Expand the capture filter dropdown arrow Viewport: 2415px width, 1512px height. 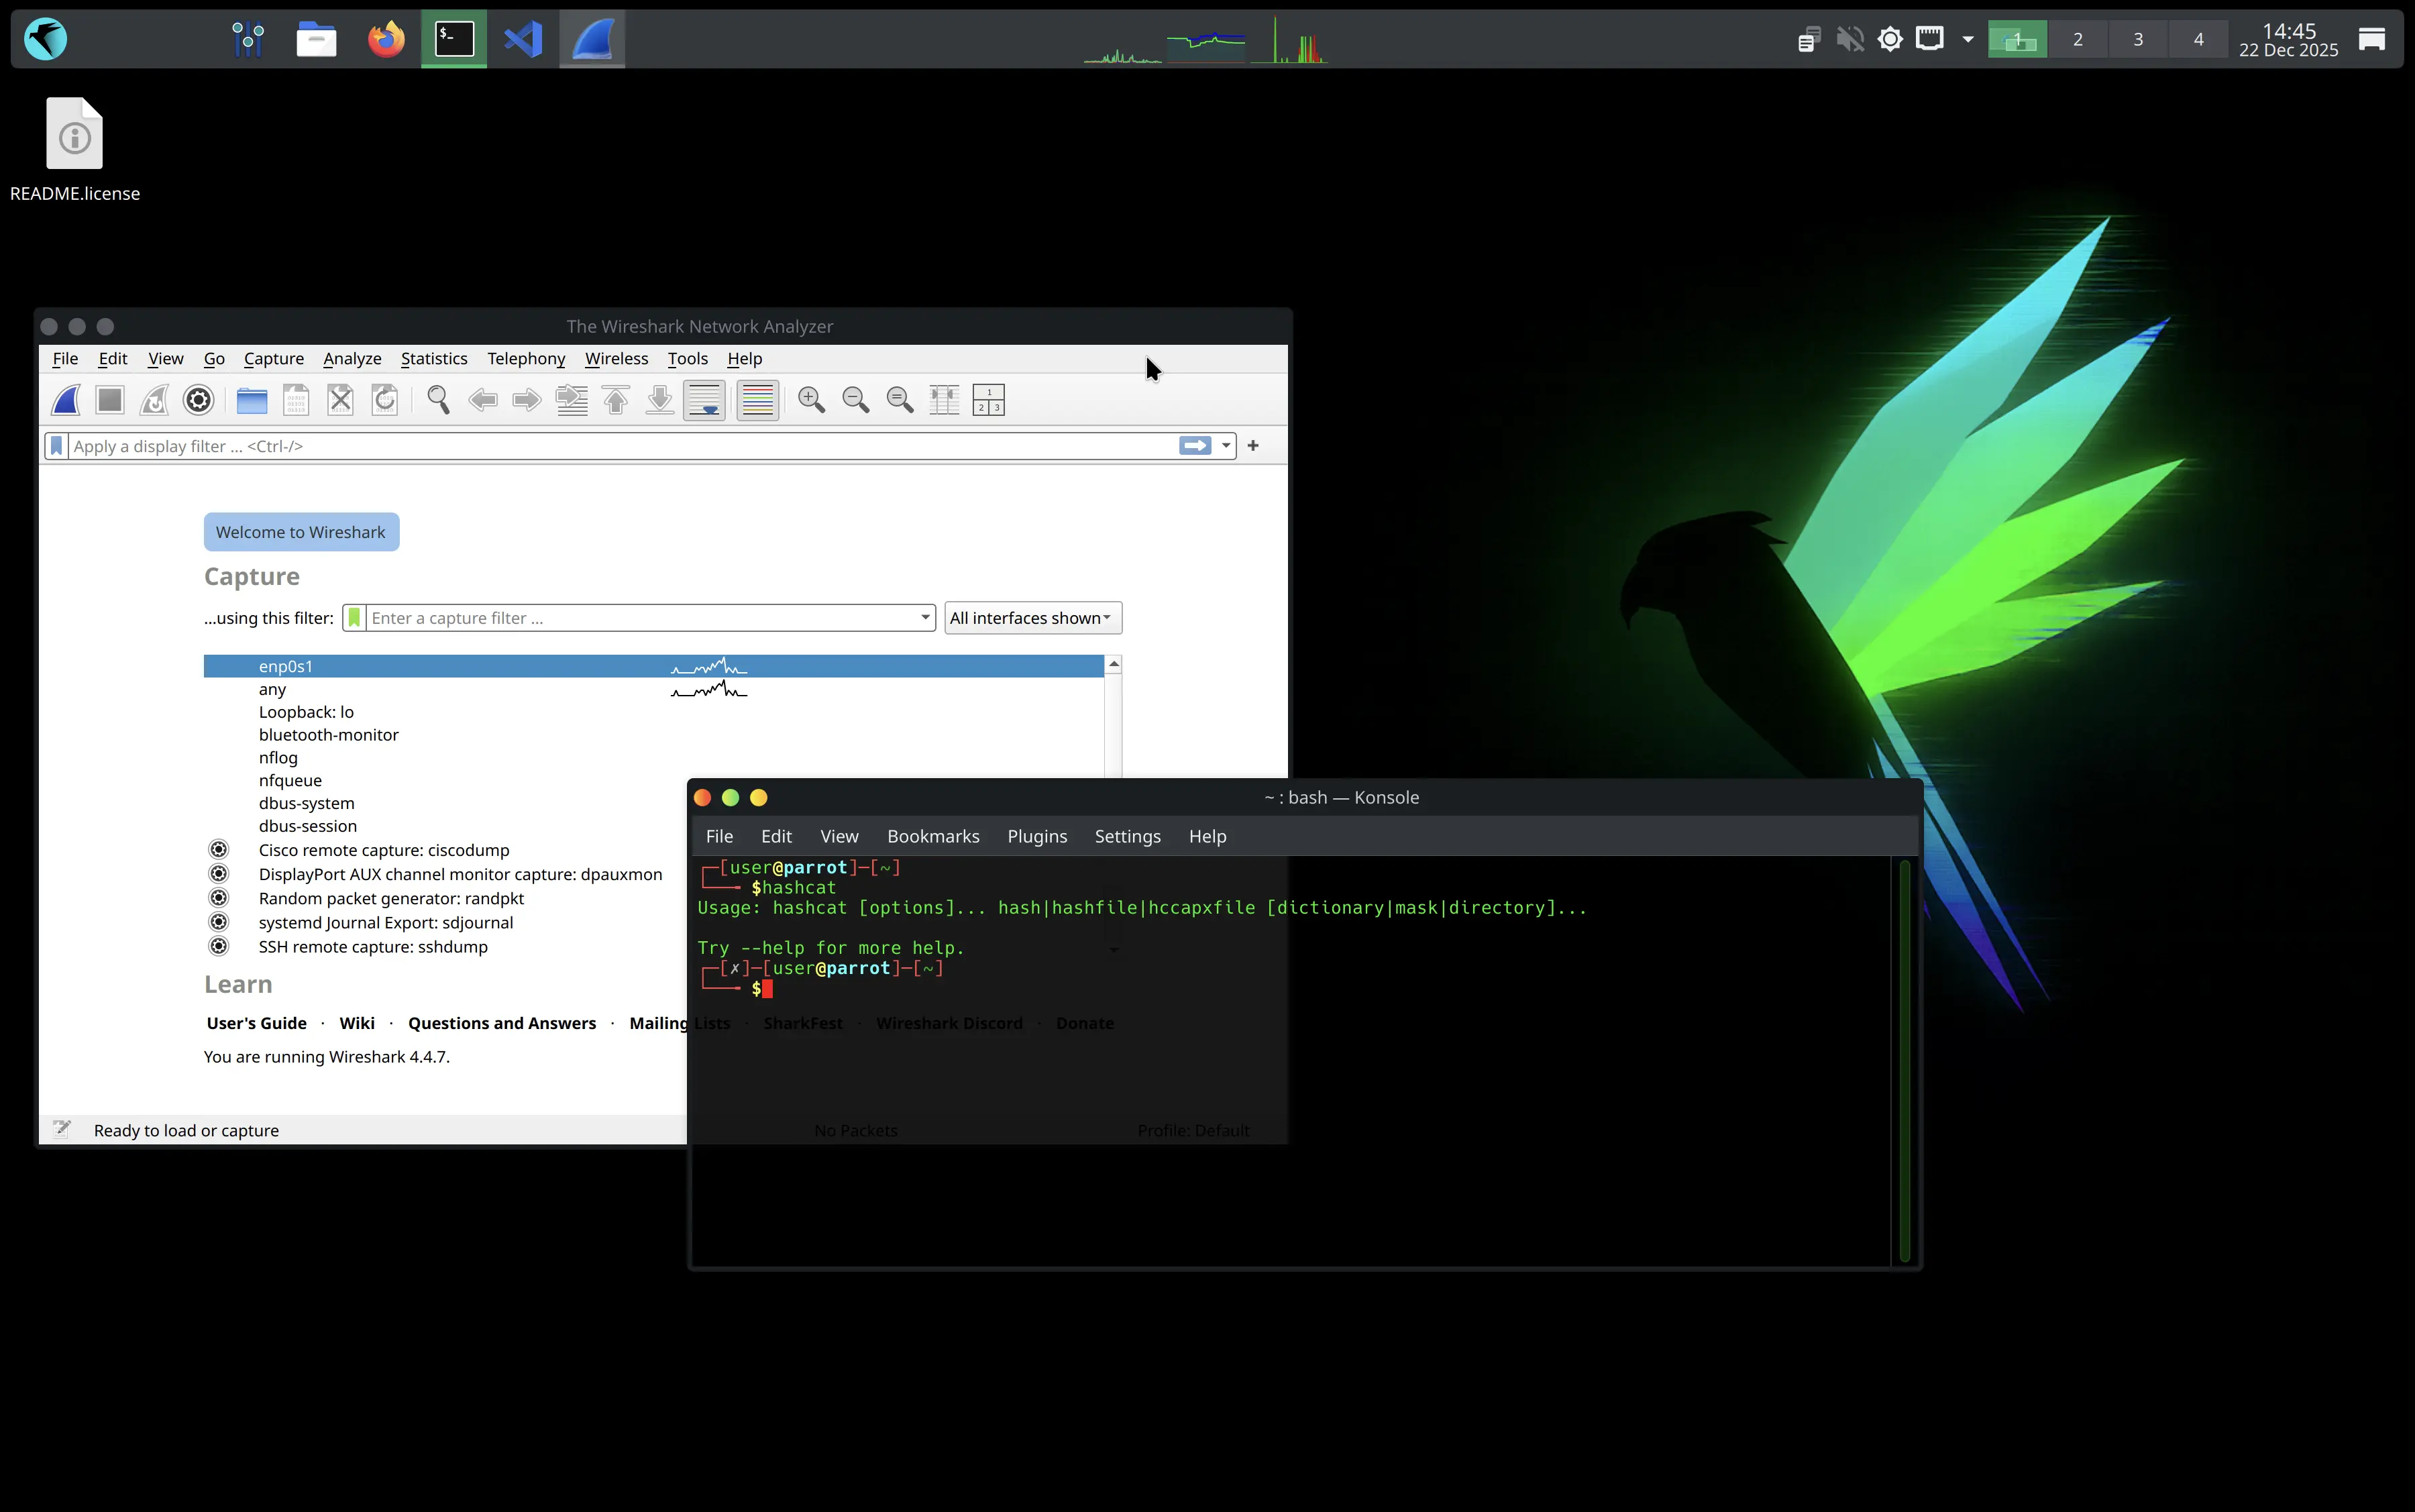925,618
